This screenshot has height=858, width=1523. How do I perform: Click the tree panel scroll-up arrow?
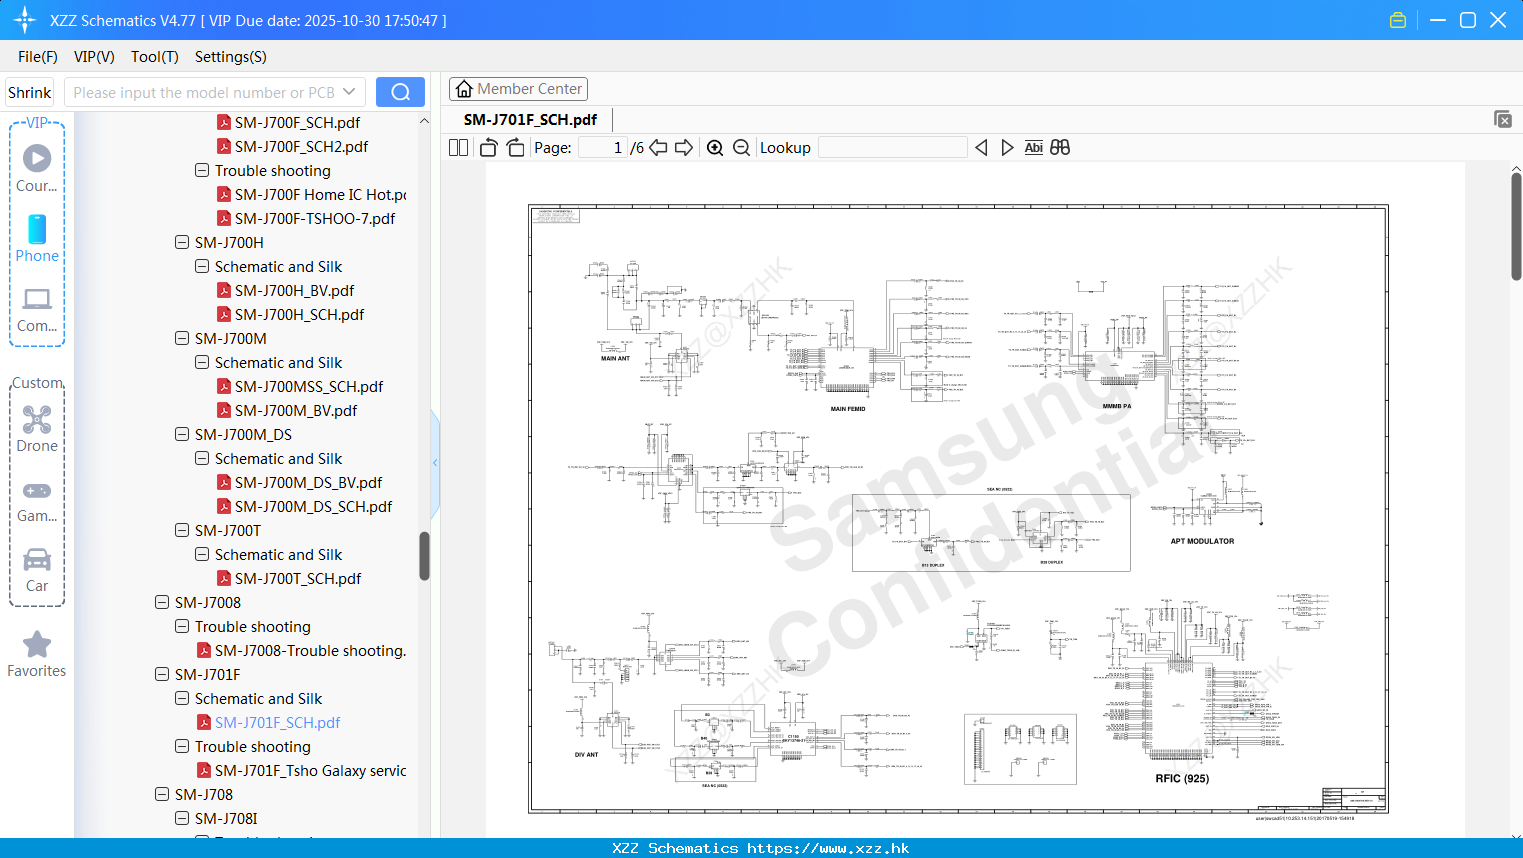click(x=424, y=121)
